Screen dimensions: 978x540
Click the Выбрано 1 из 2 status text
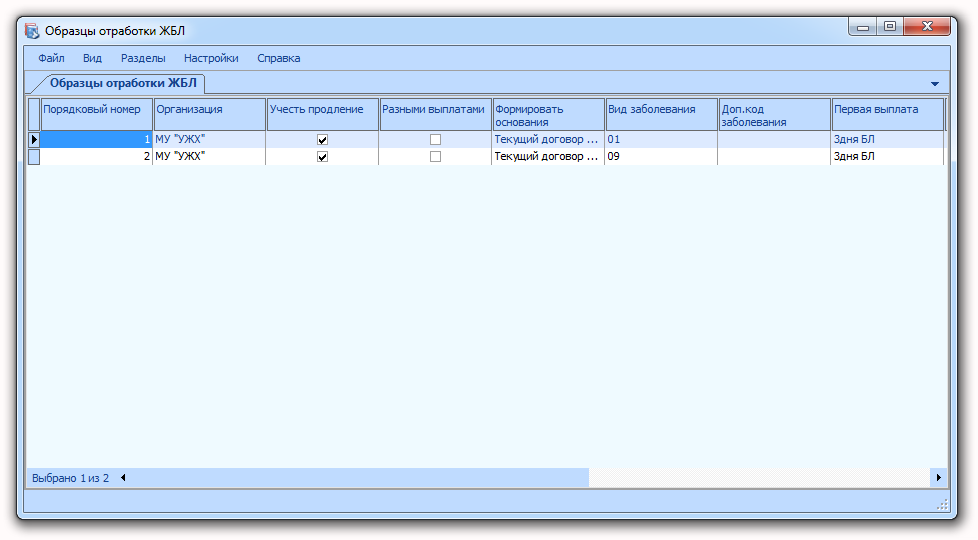[70, 478]
